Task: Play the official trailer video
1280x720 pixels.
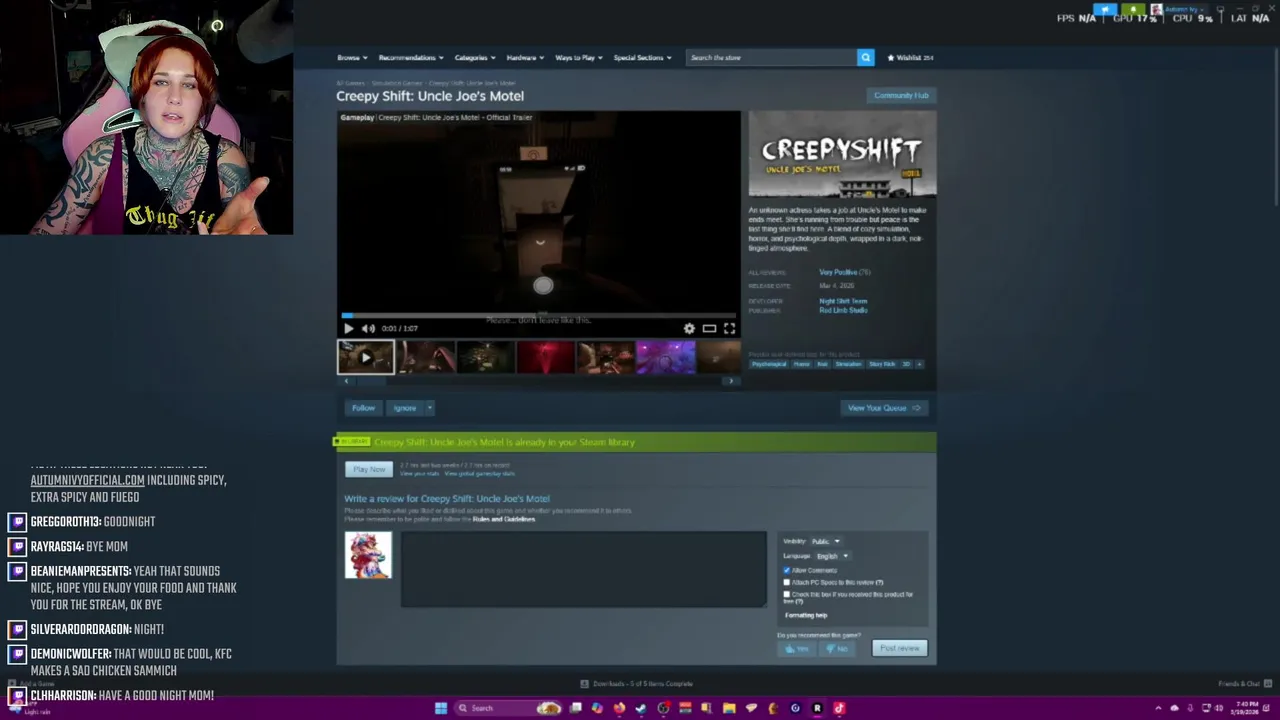Action: pos(348,328)
